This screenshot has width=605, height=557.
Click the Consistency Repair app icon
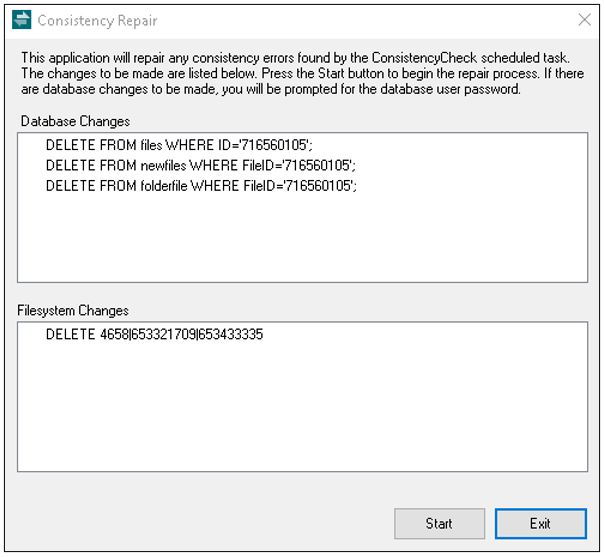[22, 20]
